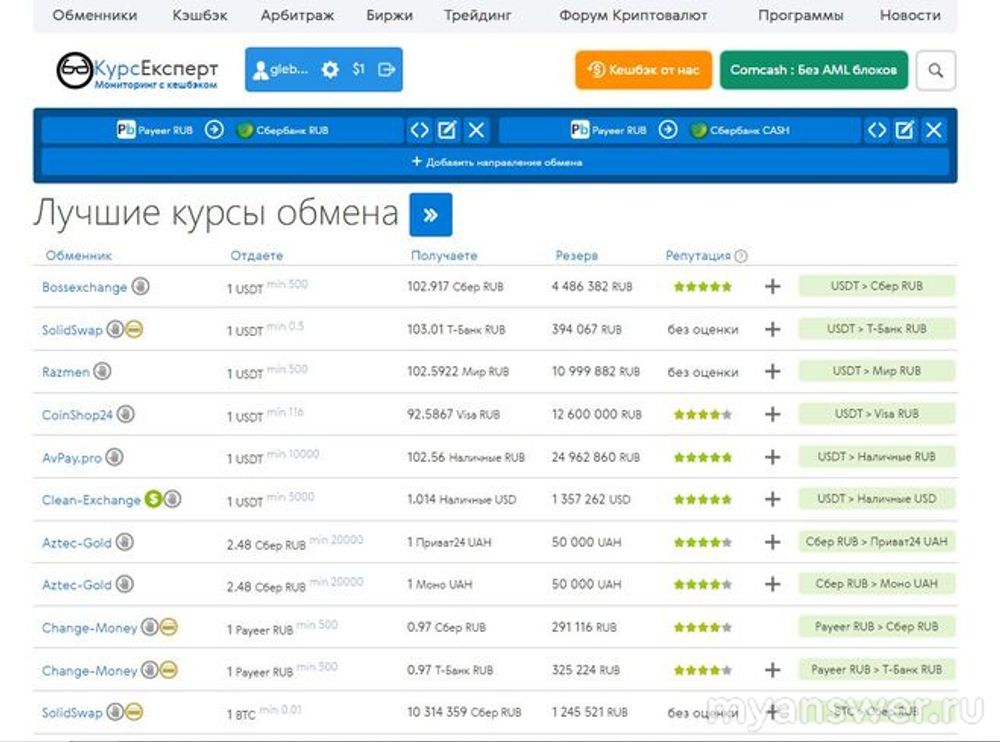Click the reputation help question mark icon

[741, 256]
